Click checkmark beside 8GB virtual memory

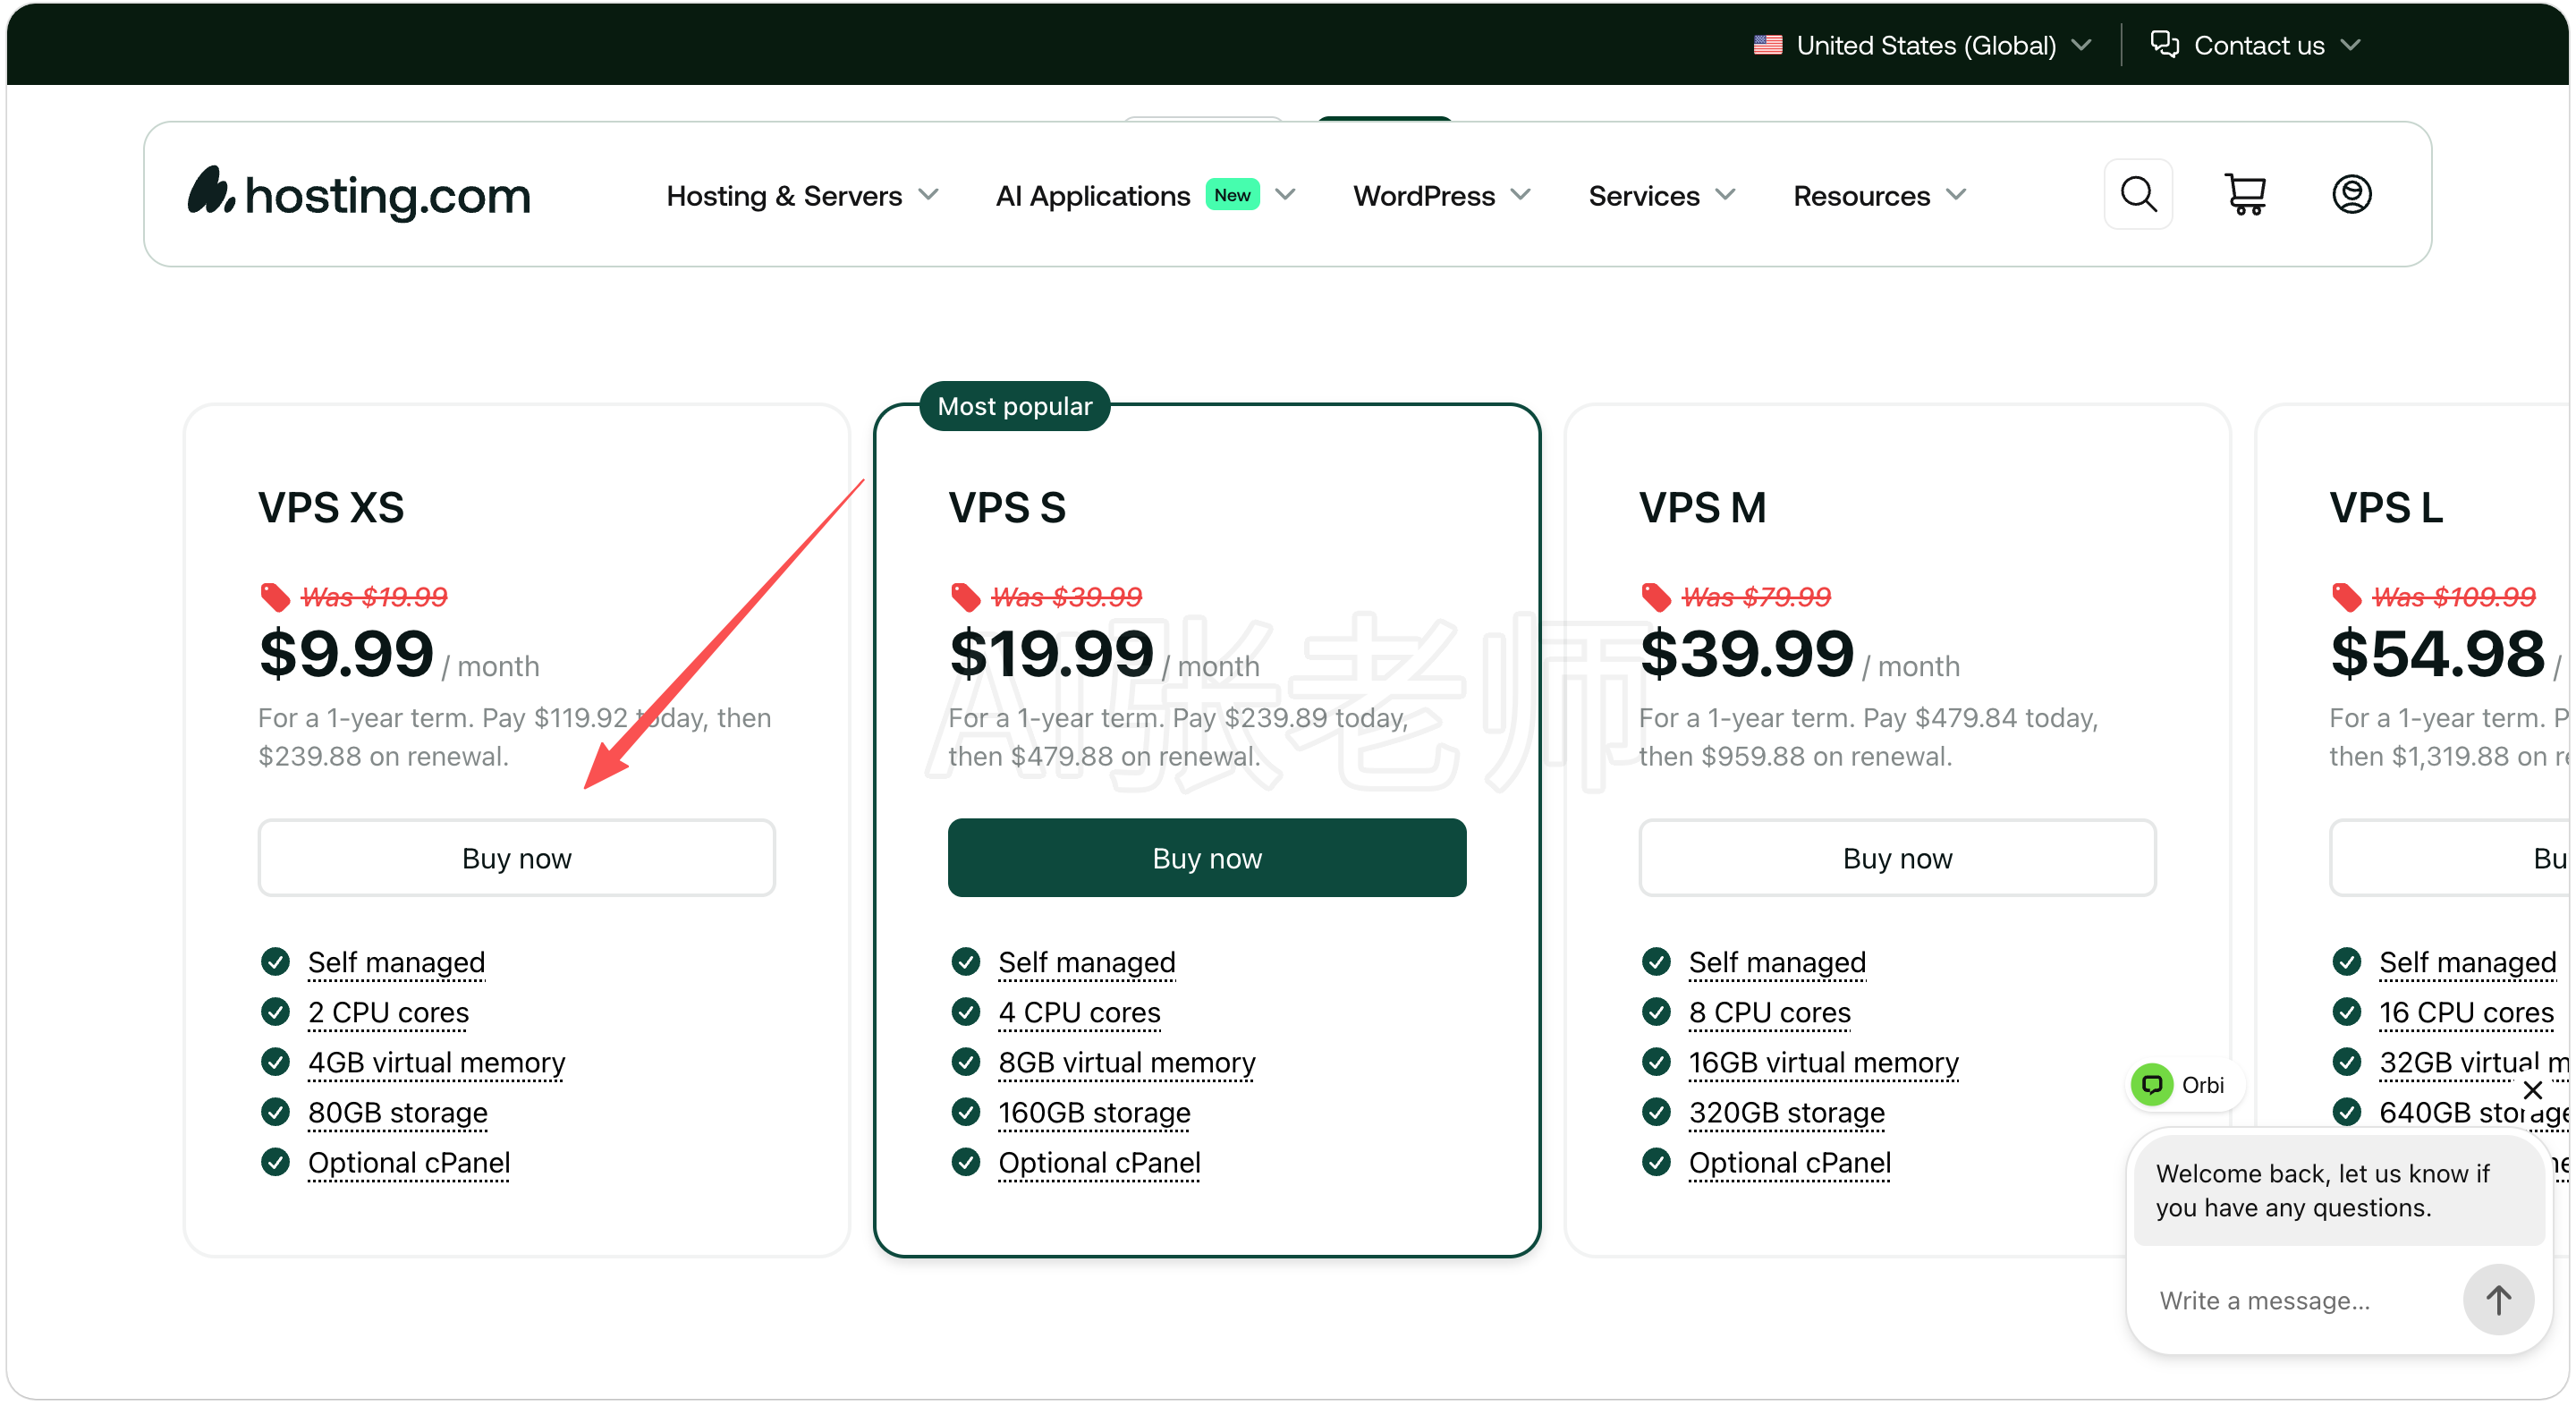point(966,1062)
